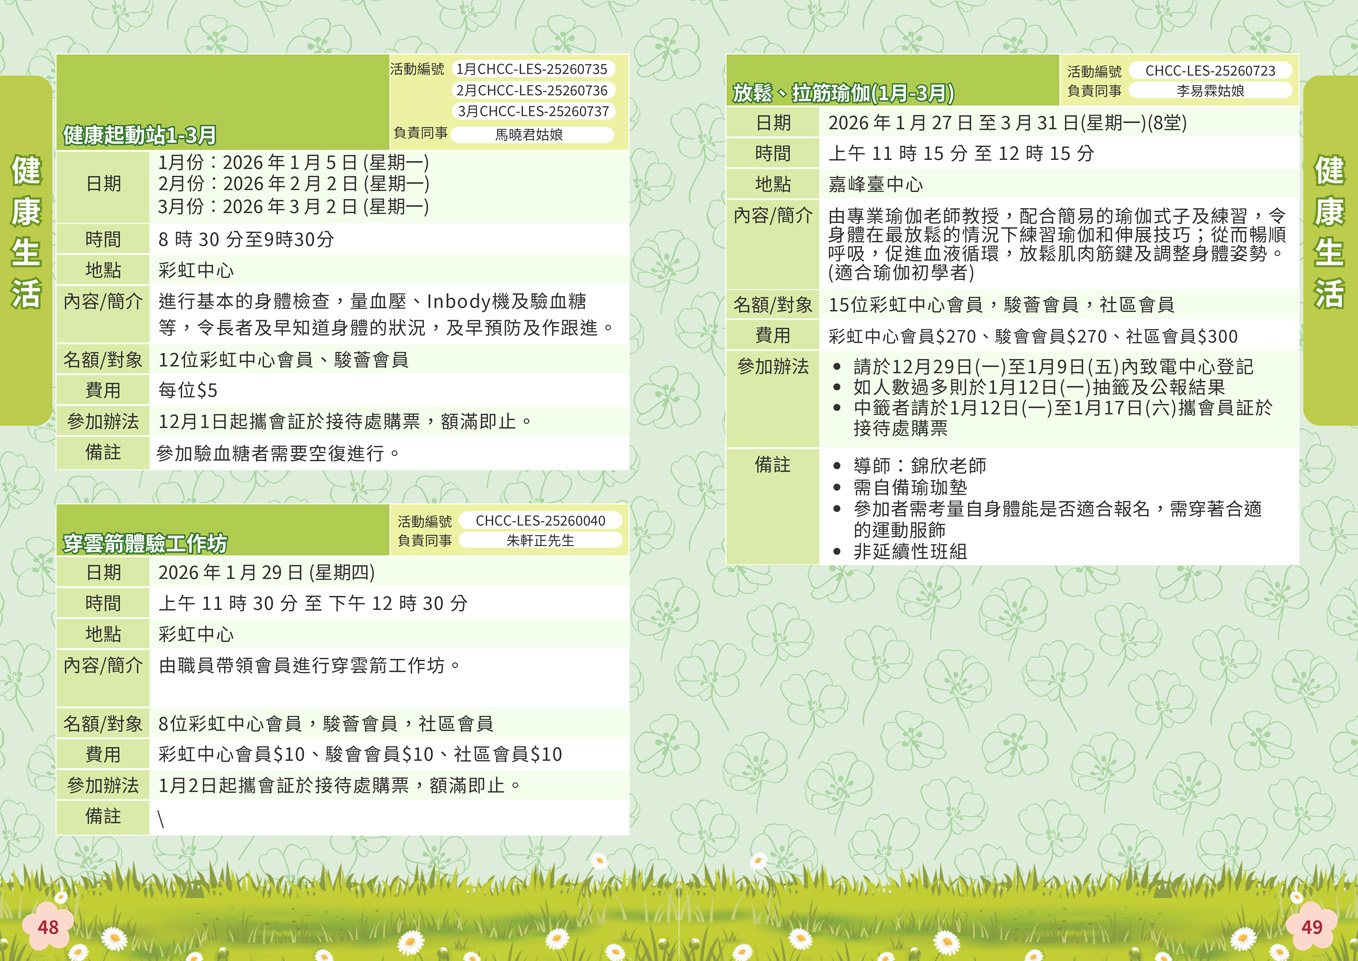The width and height of the screenshot is (1358, 961).
Task: Click the 嘉峰臺中心 location cell
Action: (x=876, y=185)
